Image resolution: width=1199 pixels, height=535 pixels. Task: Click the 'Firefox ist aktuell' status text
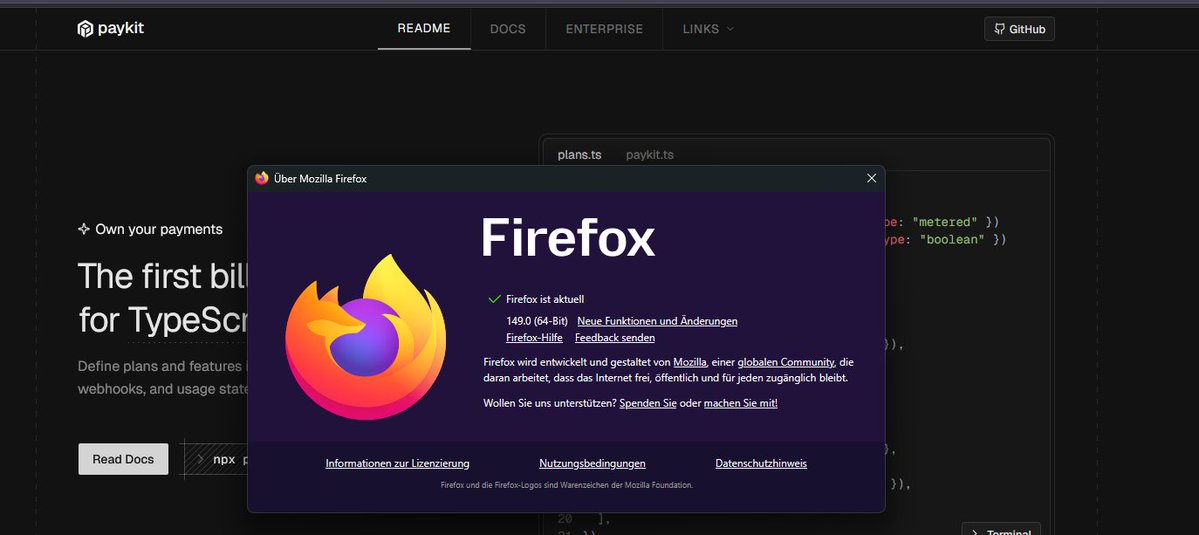[545, 300]
